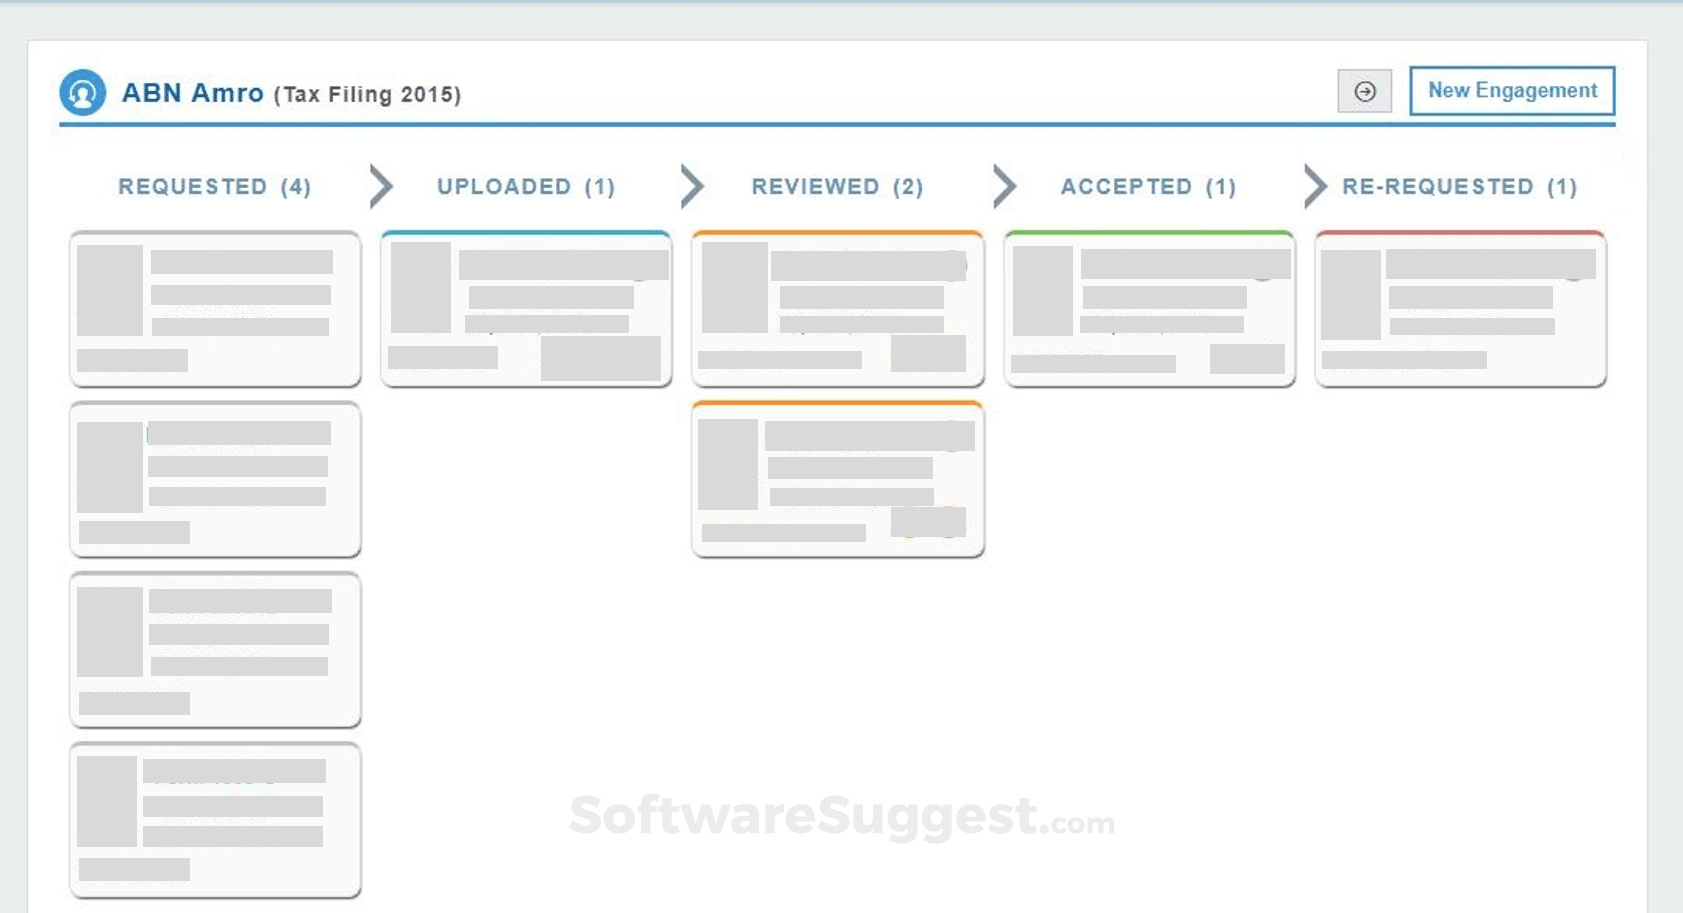1683x913 pixels.
Task: Click the ABN Amro profile avatar icon
Action: 84,93
